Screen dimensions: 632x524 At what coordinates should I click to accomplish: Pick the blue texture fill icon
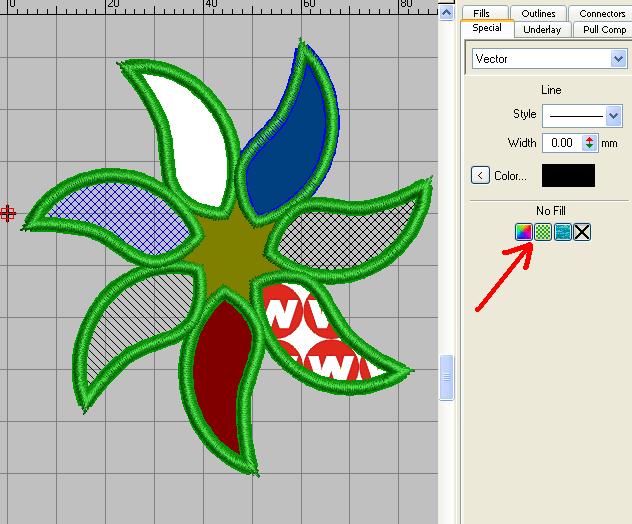[562, 232]
